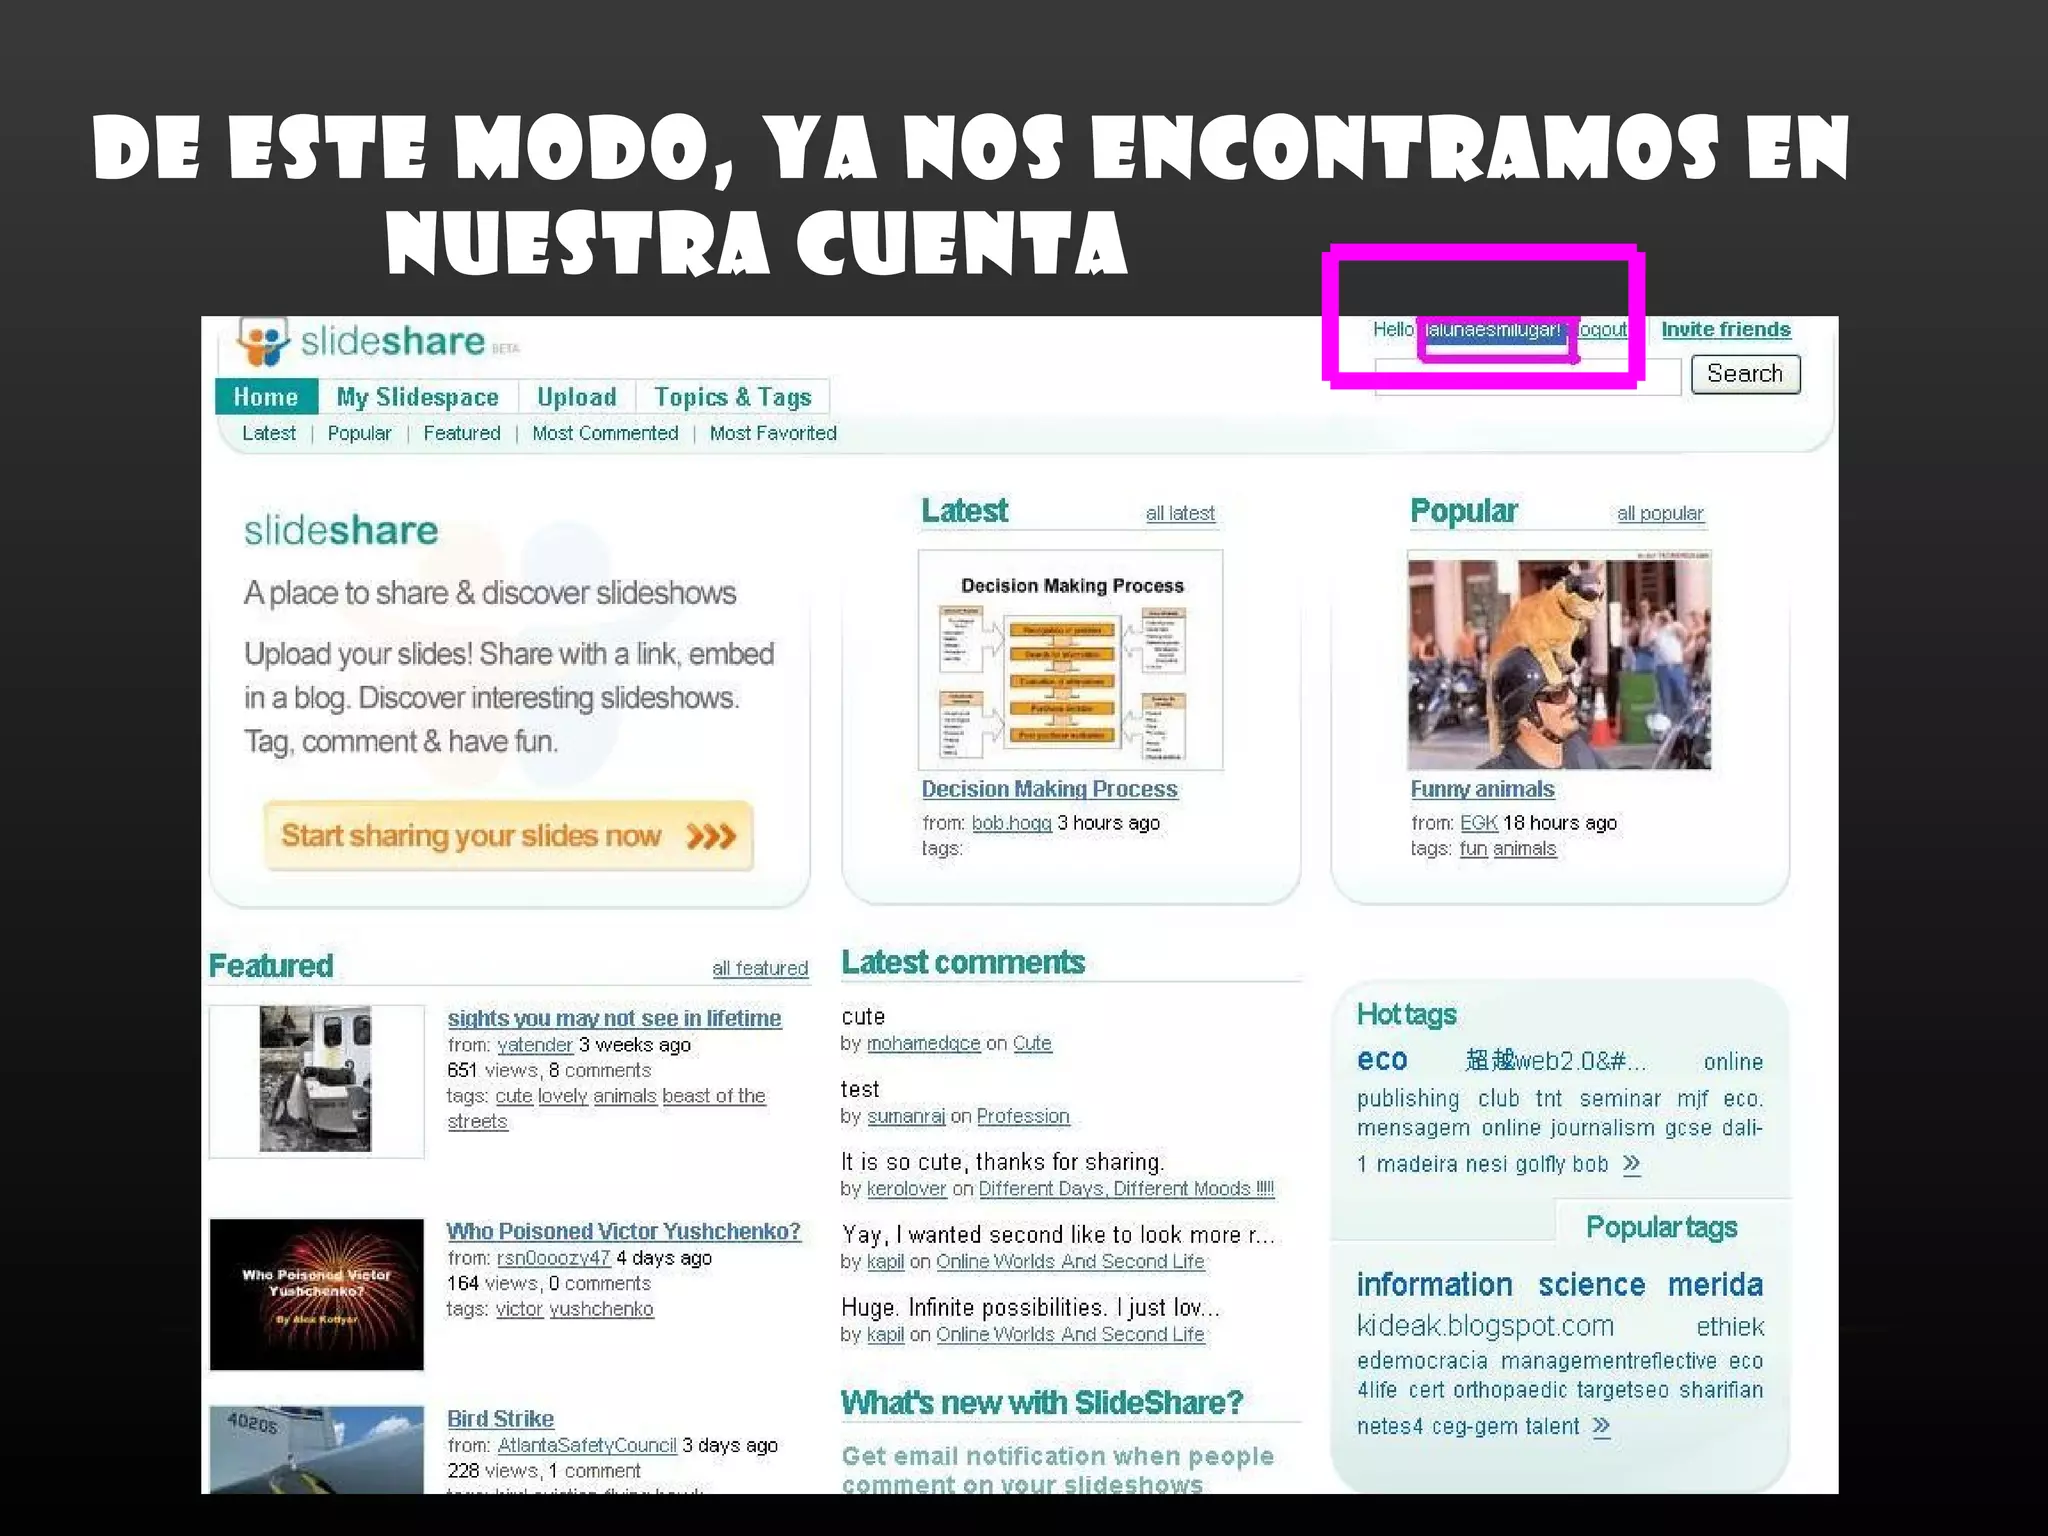
Task: Click into the search text field
Action: (x=1528, y=376)
